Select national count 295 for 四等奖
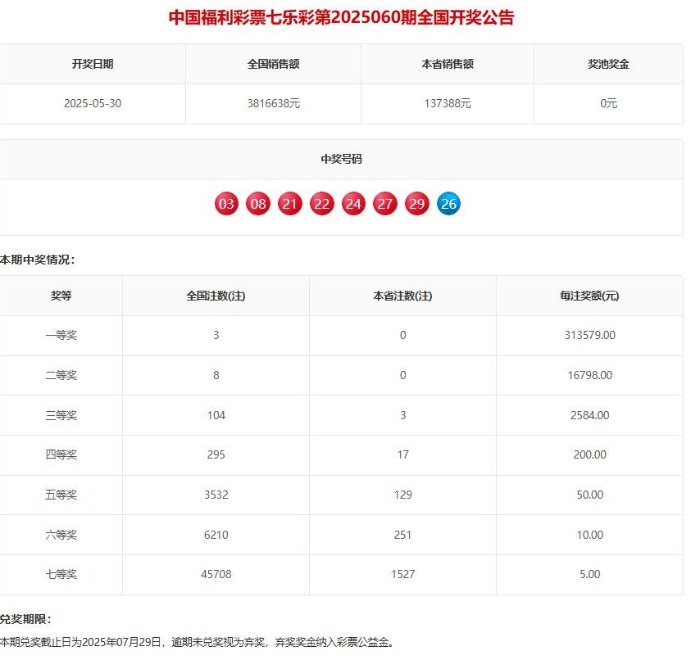The height and width of the screenshot is (660, 700). 216,455
